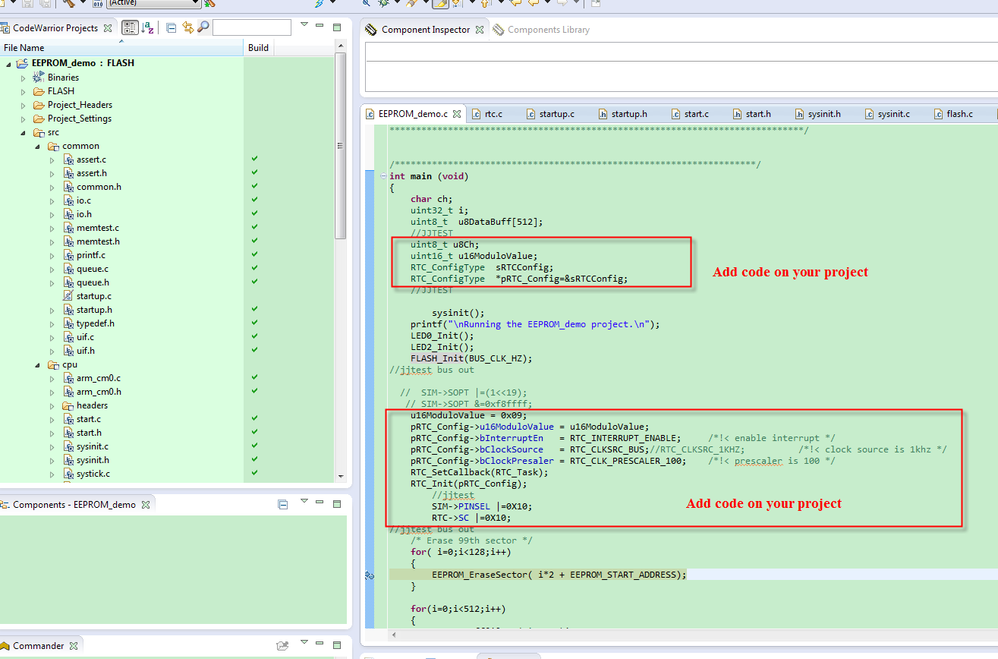This screenshot has width=998, height=659.
Task: Sort by the File Name column header
Action: [121, 47]
